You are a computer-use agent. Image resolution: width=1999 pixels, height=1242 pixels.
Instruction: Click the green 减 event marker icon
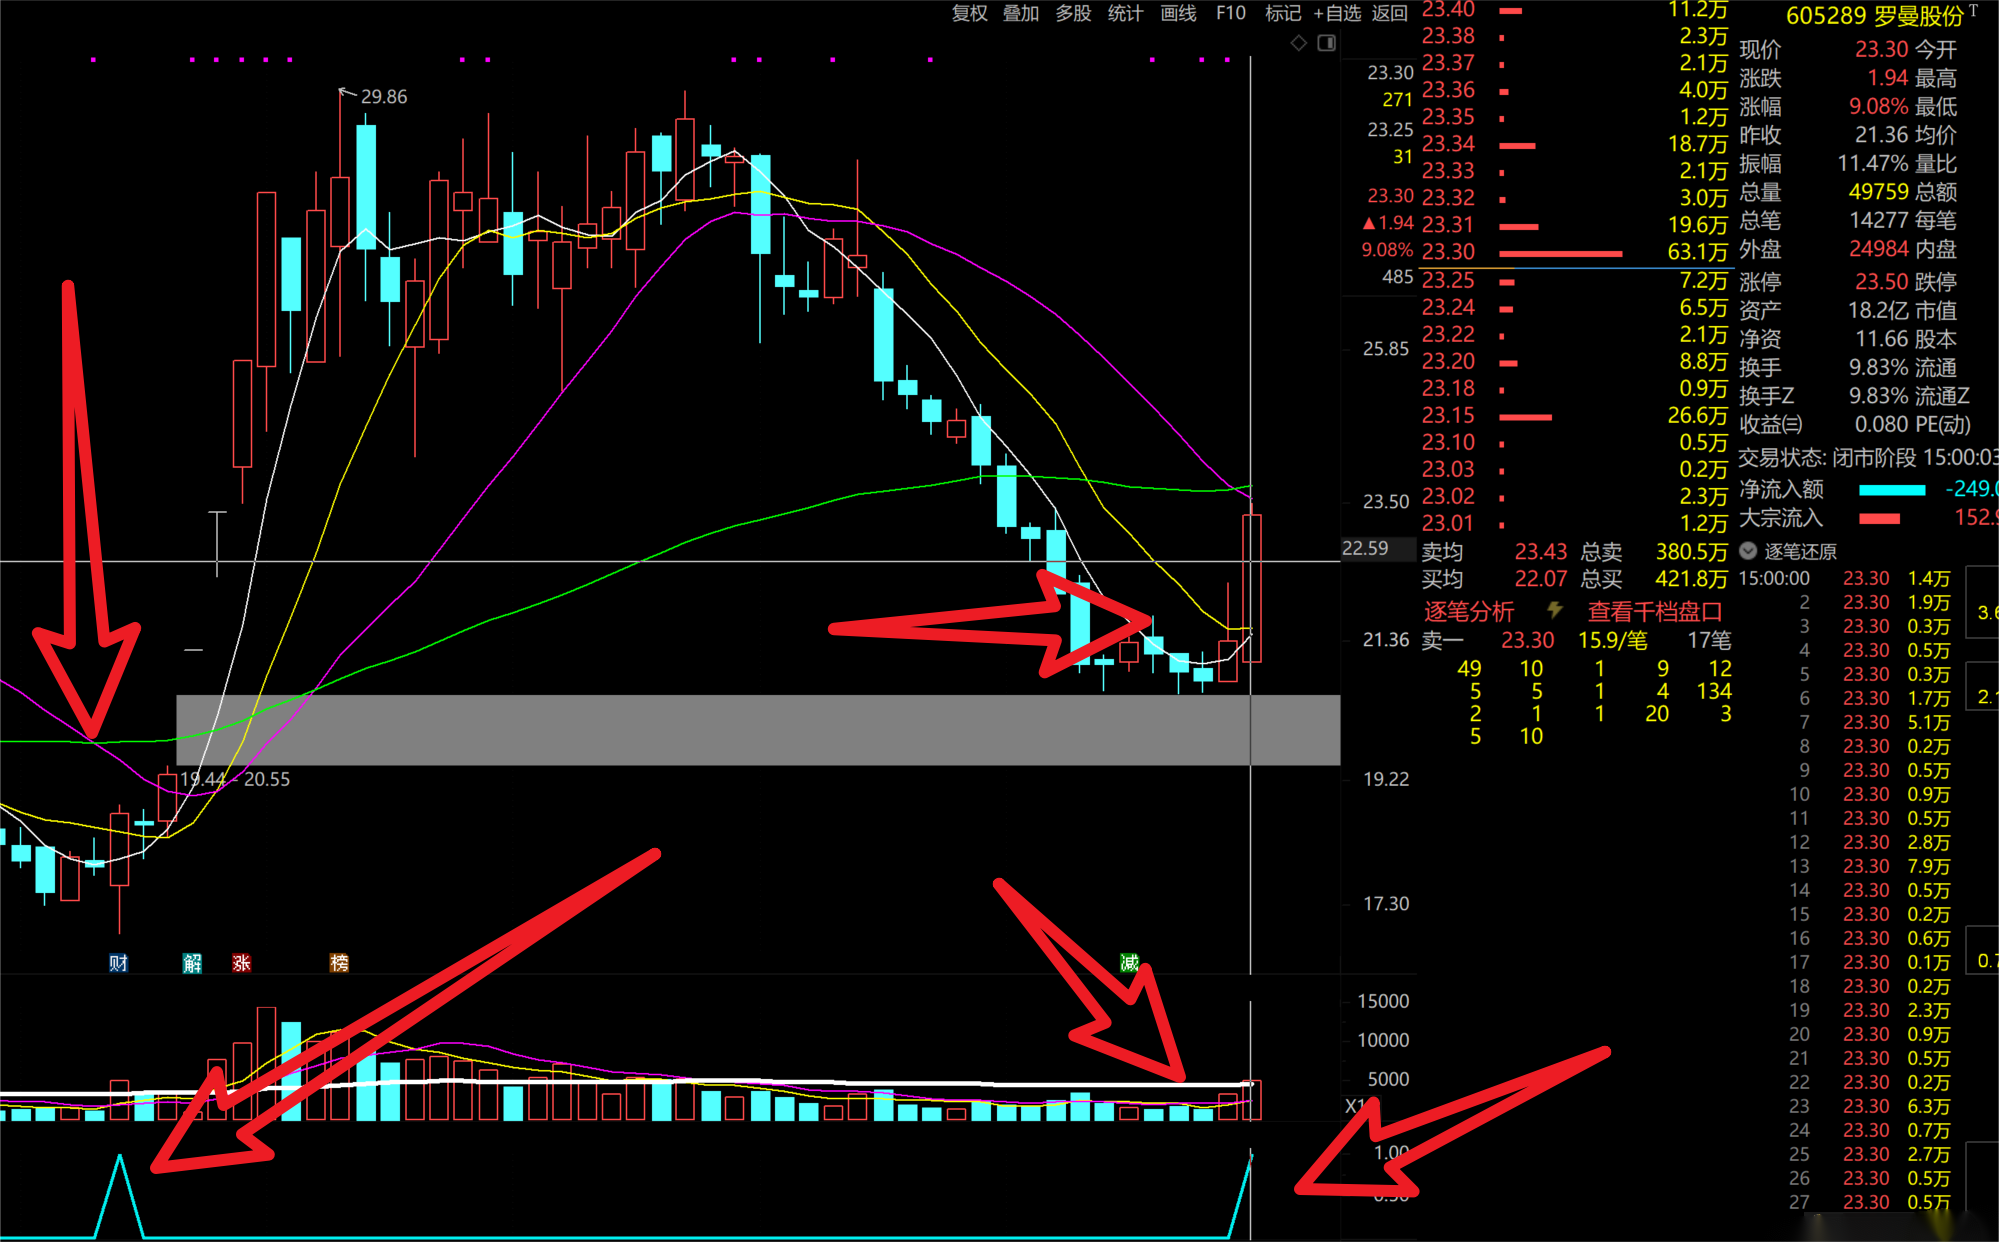click(x=1129, y=963)
